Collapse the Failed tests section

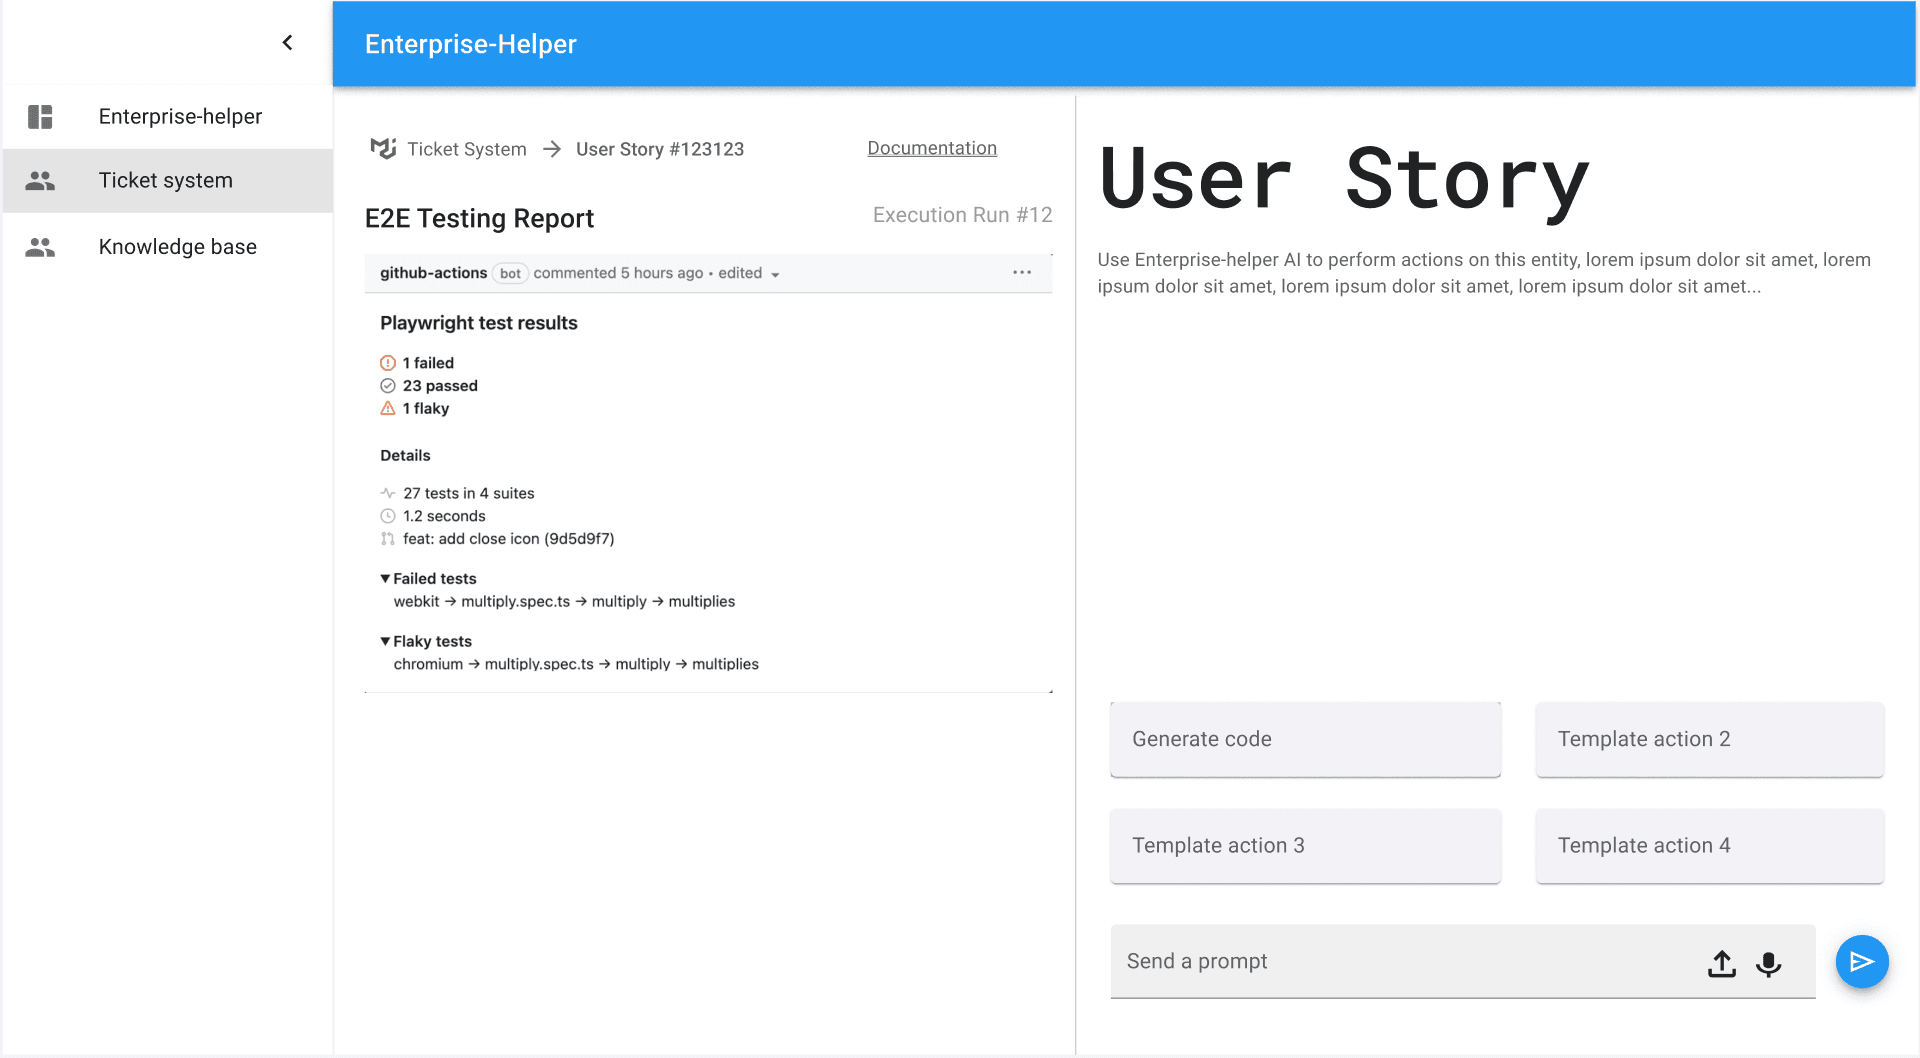pos(386,579)
